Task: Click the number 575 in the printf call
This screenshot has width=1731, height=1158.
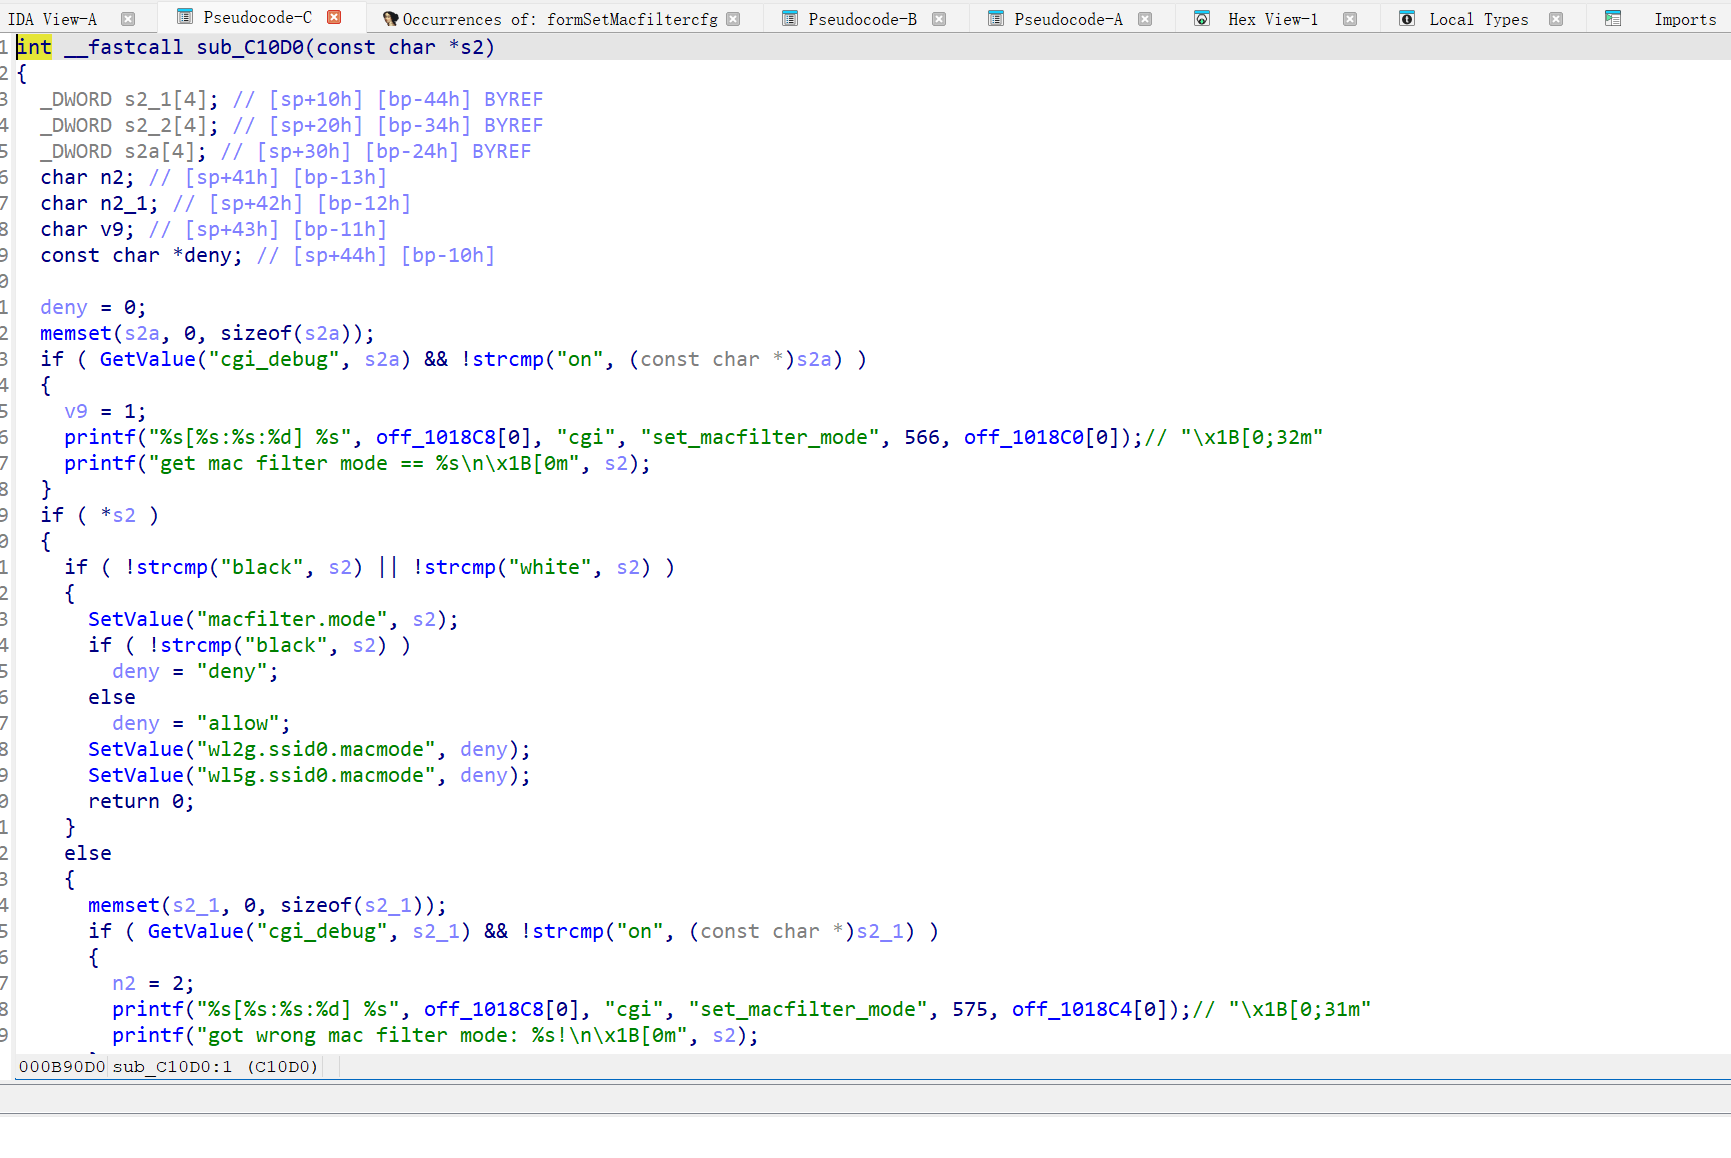Action: (x=970, y=1009)
